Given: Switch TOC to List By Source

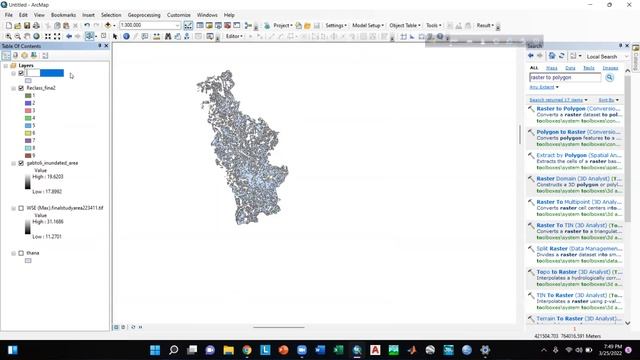Looking at the screenshot, I should tap(16, 56).
